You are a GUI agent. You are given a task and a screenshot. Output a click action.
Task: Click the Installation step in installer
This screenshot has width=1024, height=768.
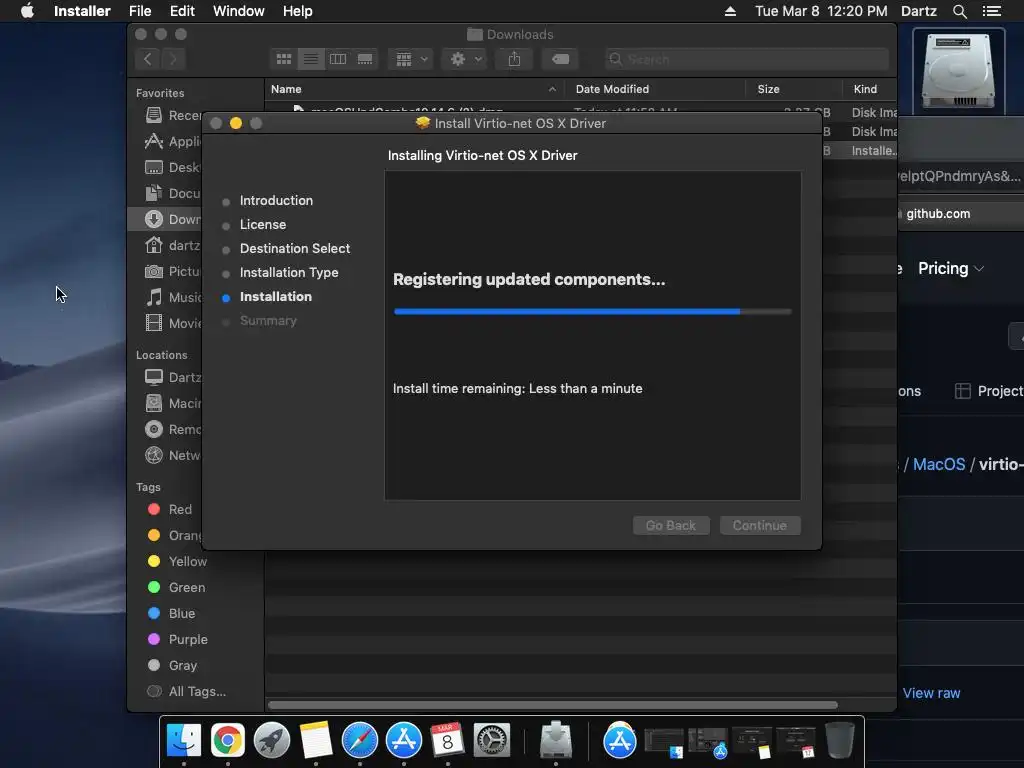(276, 296)
